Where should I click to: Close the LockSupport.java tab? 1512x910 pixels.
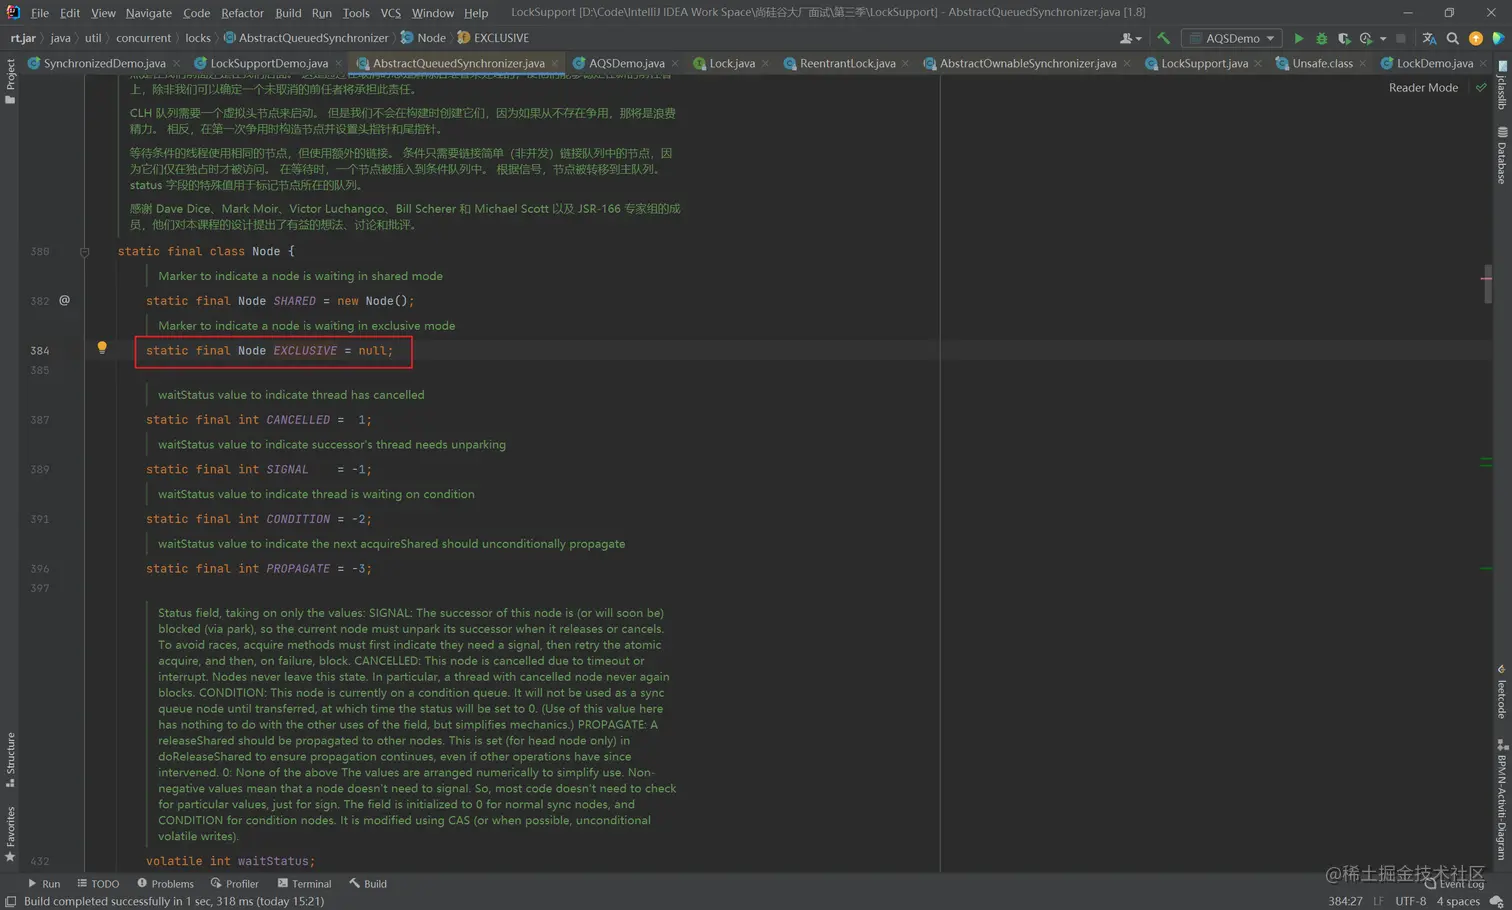click(x=1258, y=64)
